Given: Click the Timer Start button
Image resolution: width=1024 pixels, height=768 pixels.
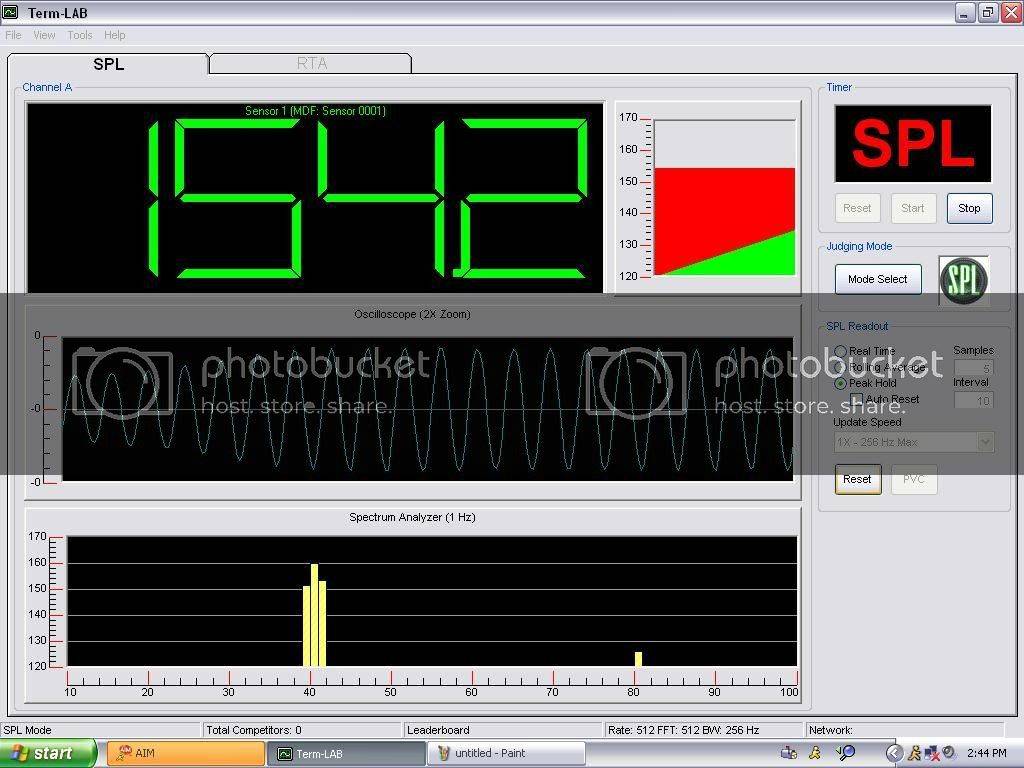Looking at the screenshot, I should point(913,208).
